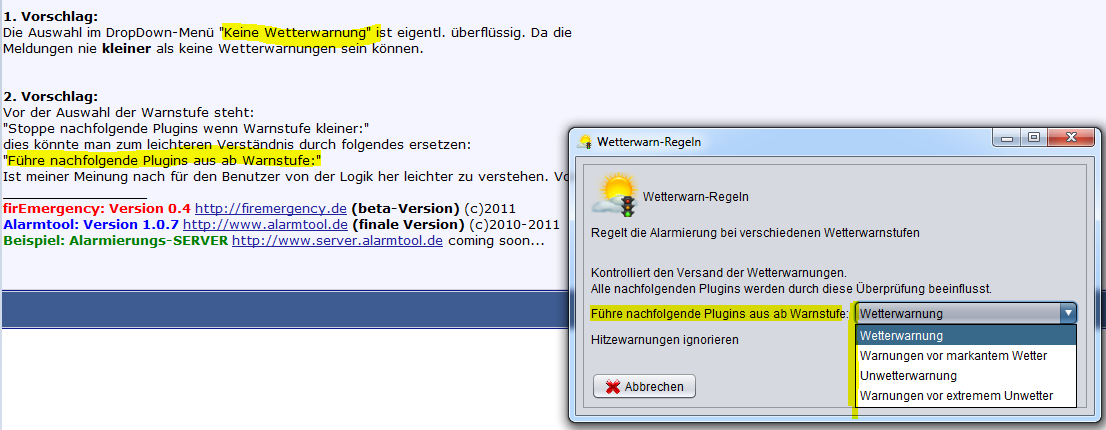Select highlighted Wetterwarnung in dropdown list

click(966, 336)
